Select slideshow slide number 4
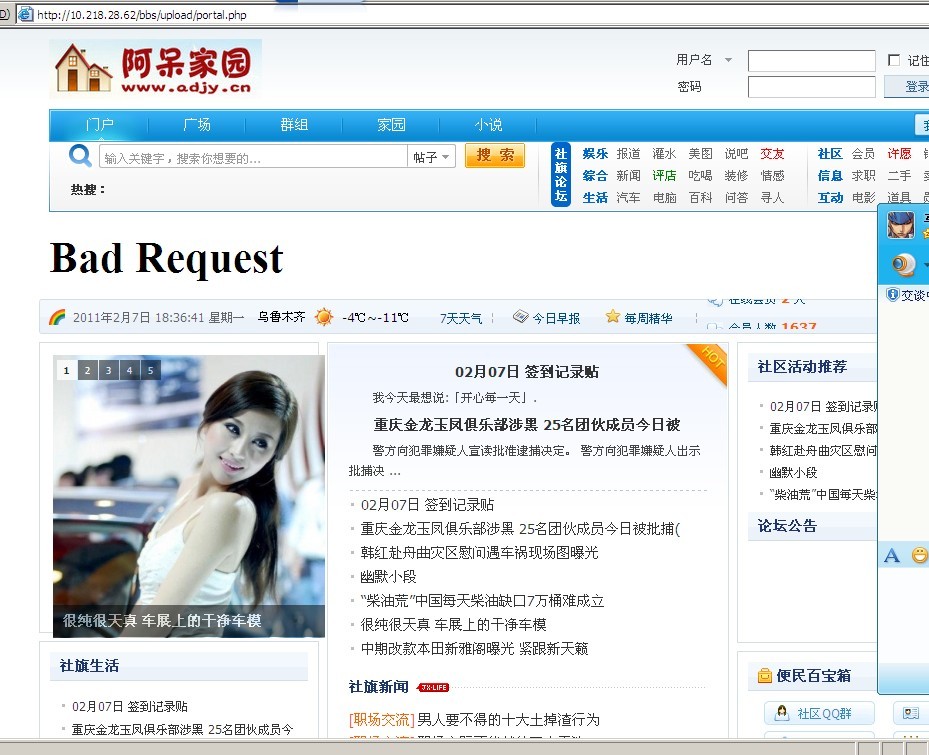The image size is (929, 755). [x=129, y=370]
